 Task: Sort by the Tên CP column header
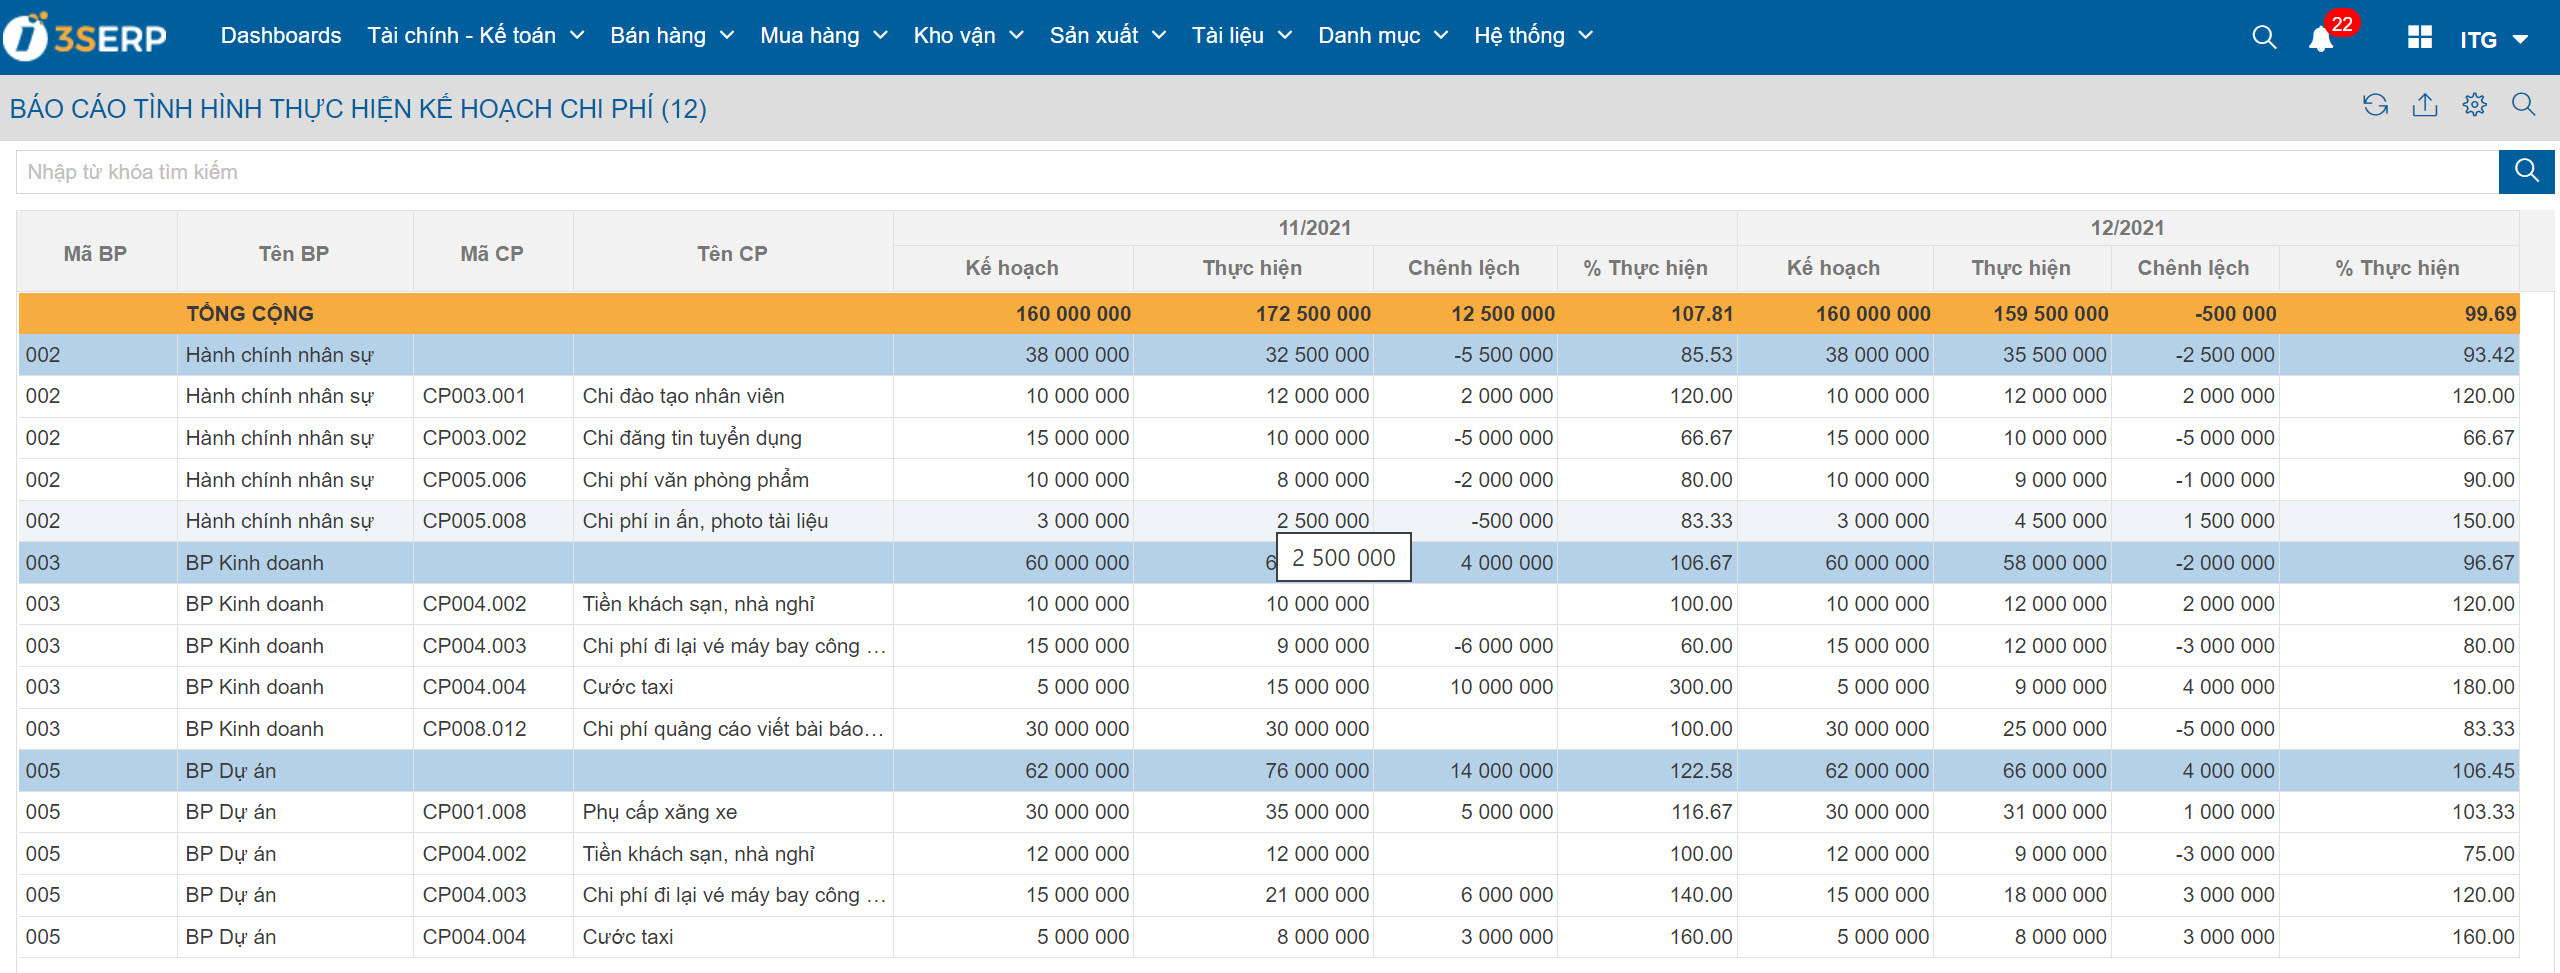click(x=732, y=254)
